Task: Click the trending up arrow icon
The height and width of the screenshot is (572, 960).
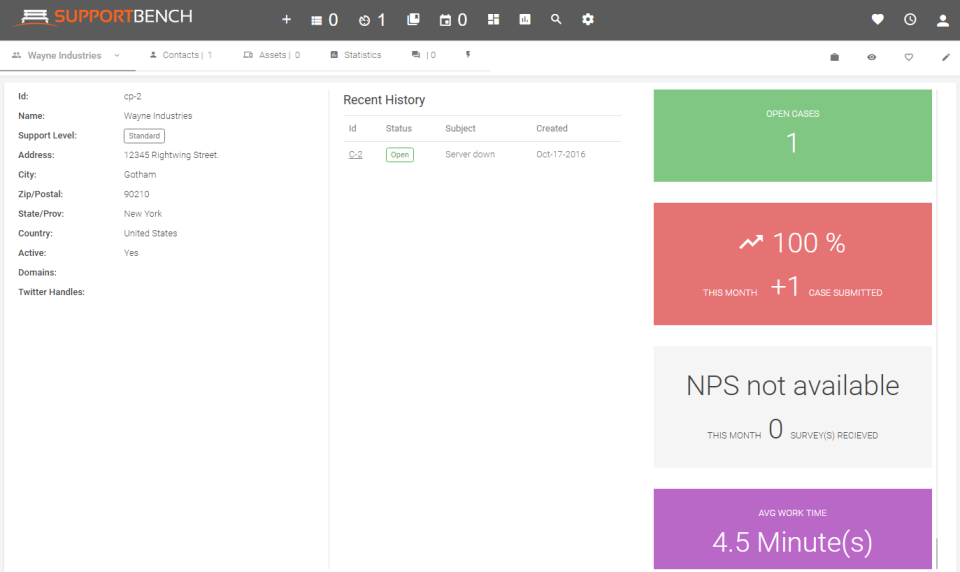Action: click(751, 243)
